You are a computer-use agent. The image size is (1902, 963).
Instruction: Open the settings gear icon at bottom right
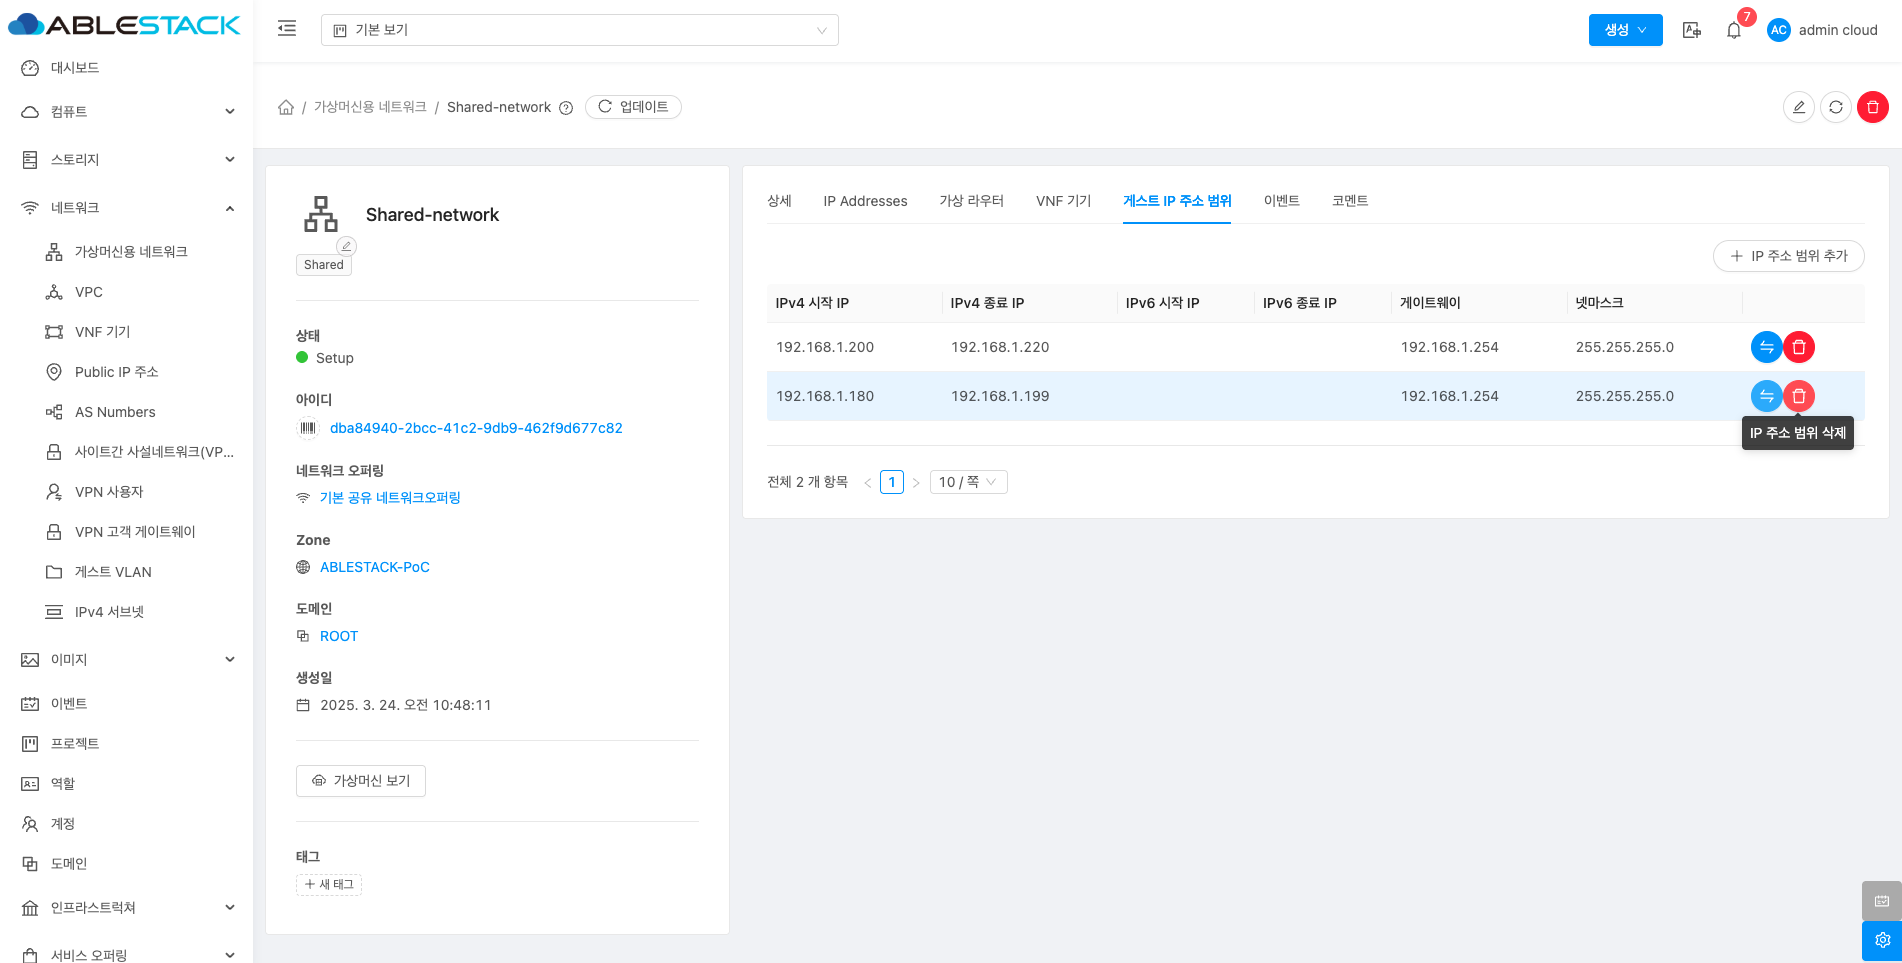tap(1881, 940)
